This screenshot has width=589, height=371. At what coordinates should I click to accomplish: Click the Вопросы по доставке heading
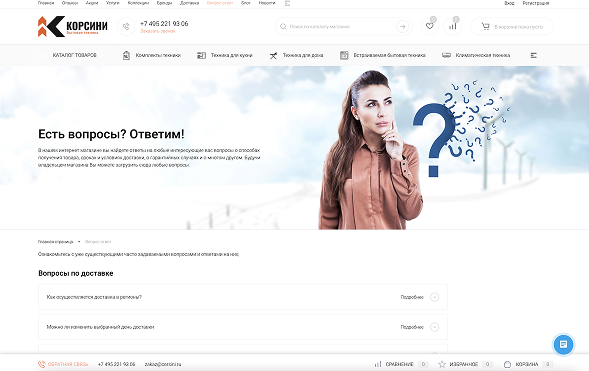click(x=76, y=273)
